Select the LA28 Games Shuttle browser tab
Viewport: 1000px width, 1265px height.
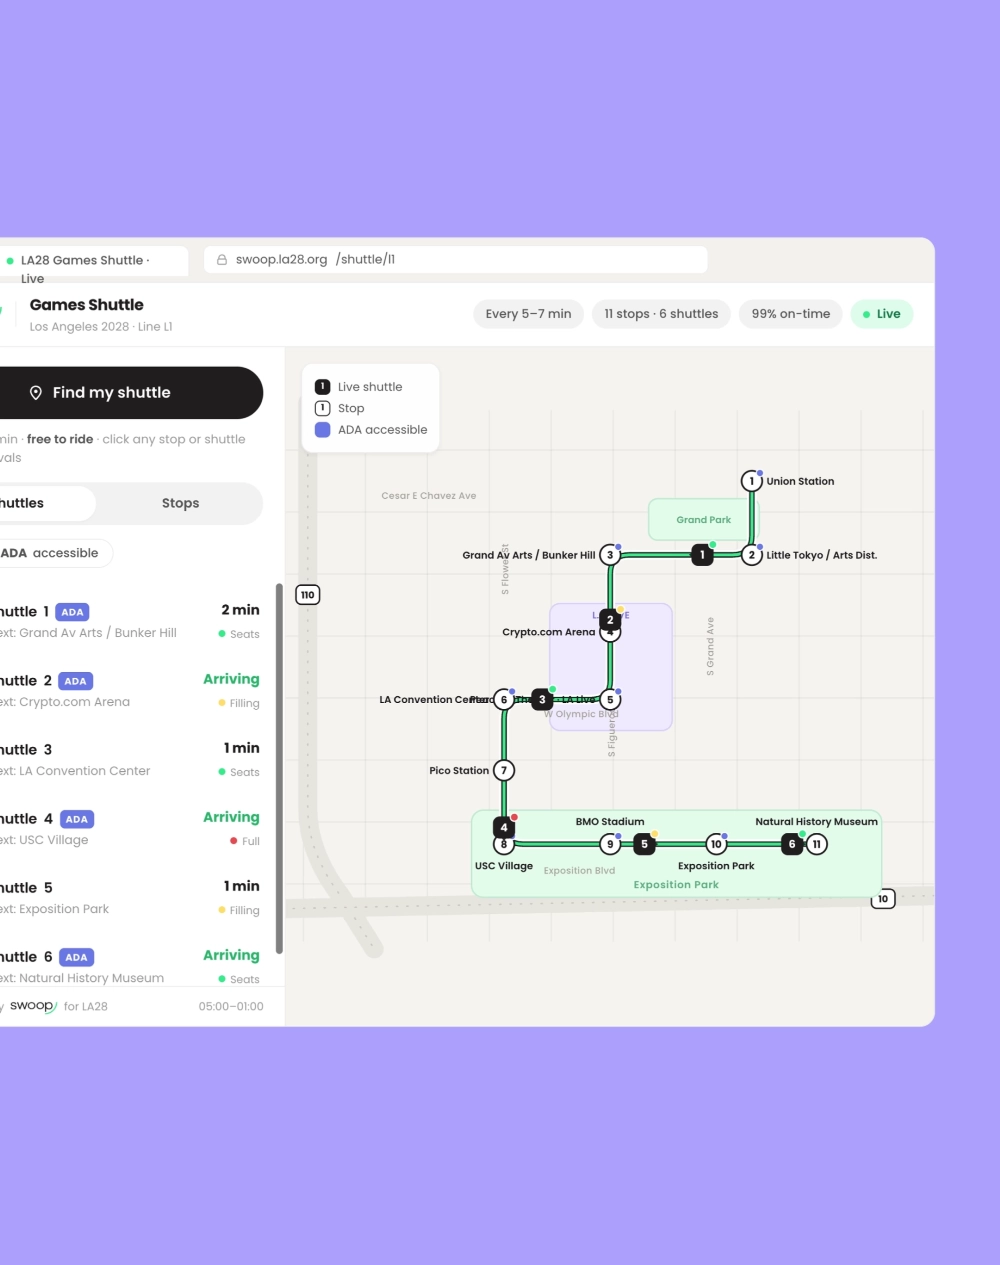point(94,260)
